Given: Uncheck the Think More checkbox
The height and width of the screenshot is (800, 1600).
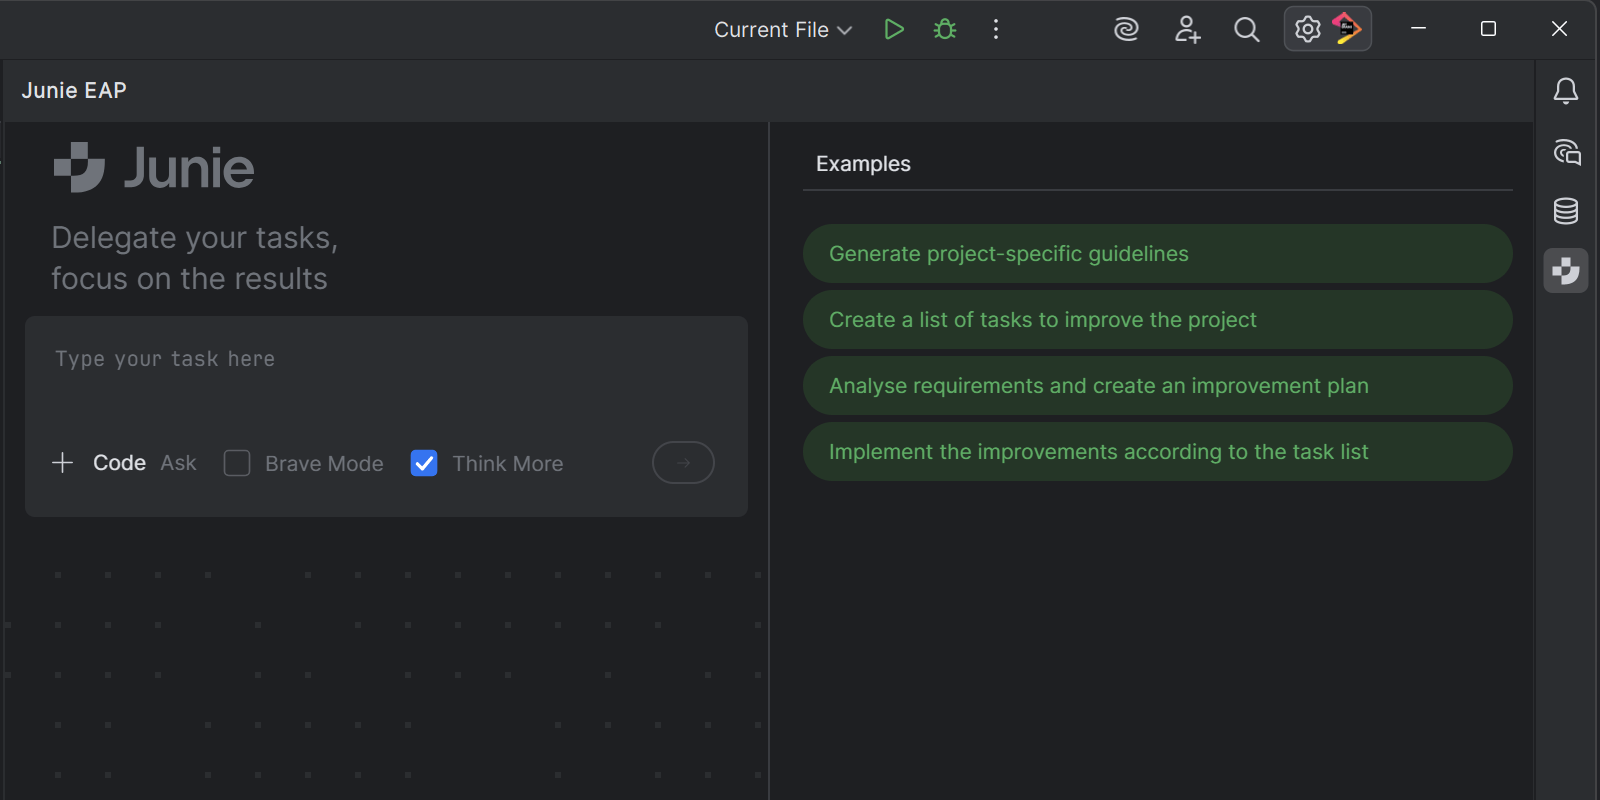Looking at the screenshot, I should click(x=424, y=463).
